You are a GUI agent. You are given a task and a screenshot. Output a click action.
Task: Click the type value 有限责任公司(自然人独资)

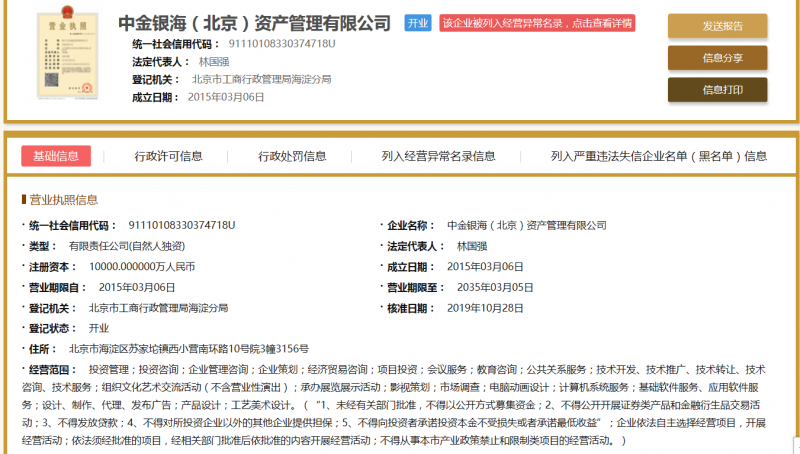pyautogui.click(x=127, y=246)
